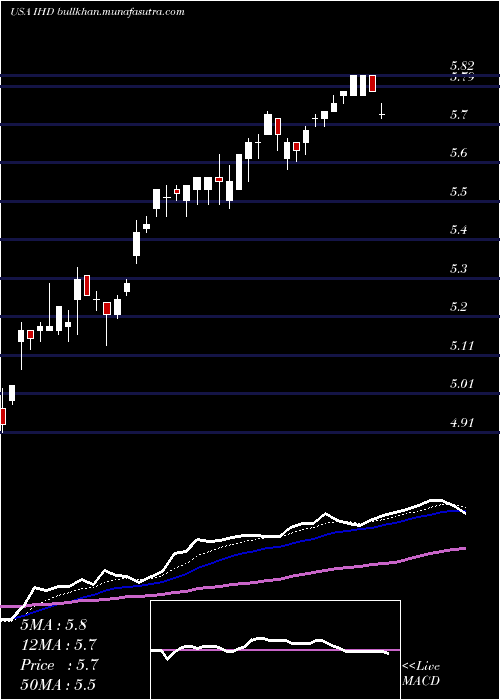
Task: Click the 5.6 price axis label
Action: 458,154
